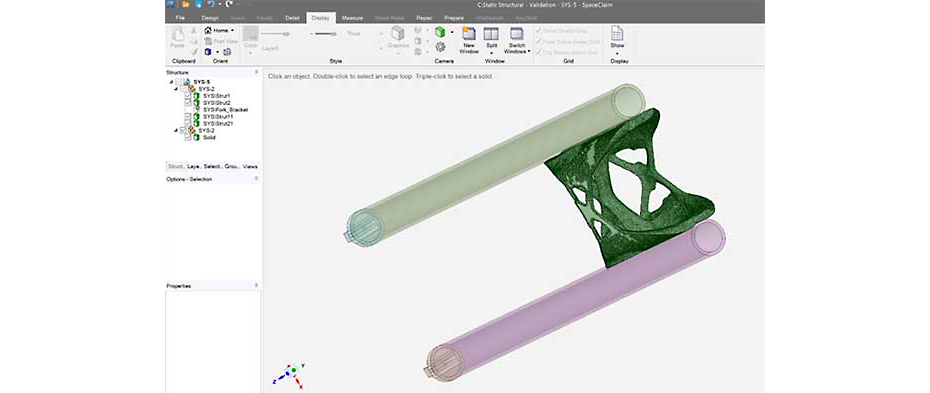This screenshot has width=930, height=393.
Task: Click the Switch Windows icon
Action: point(517,34)
